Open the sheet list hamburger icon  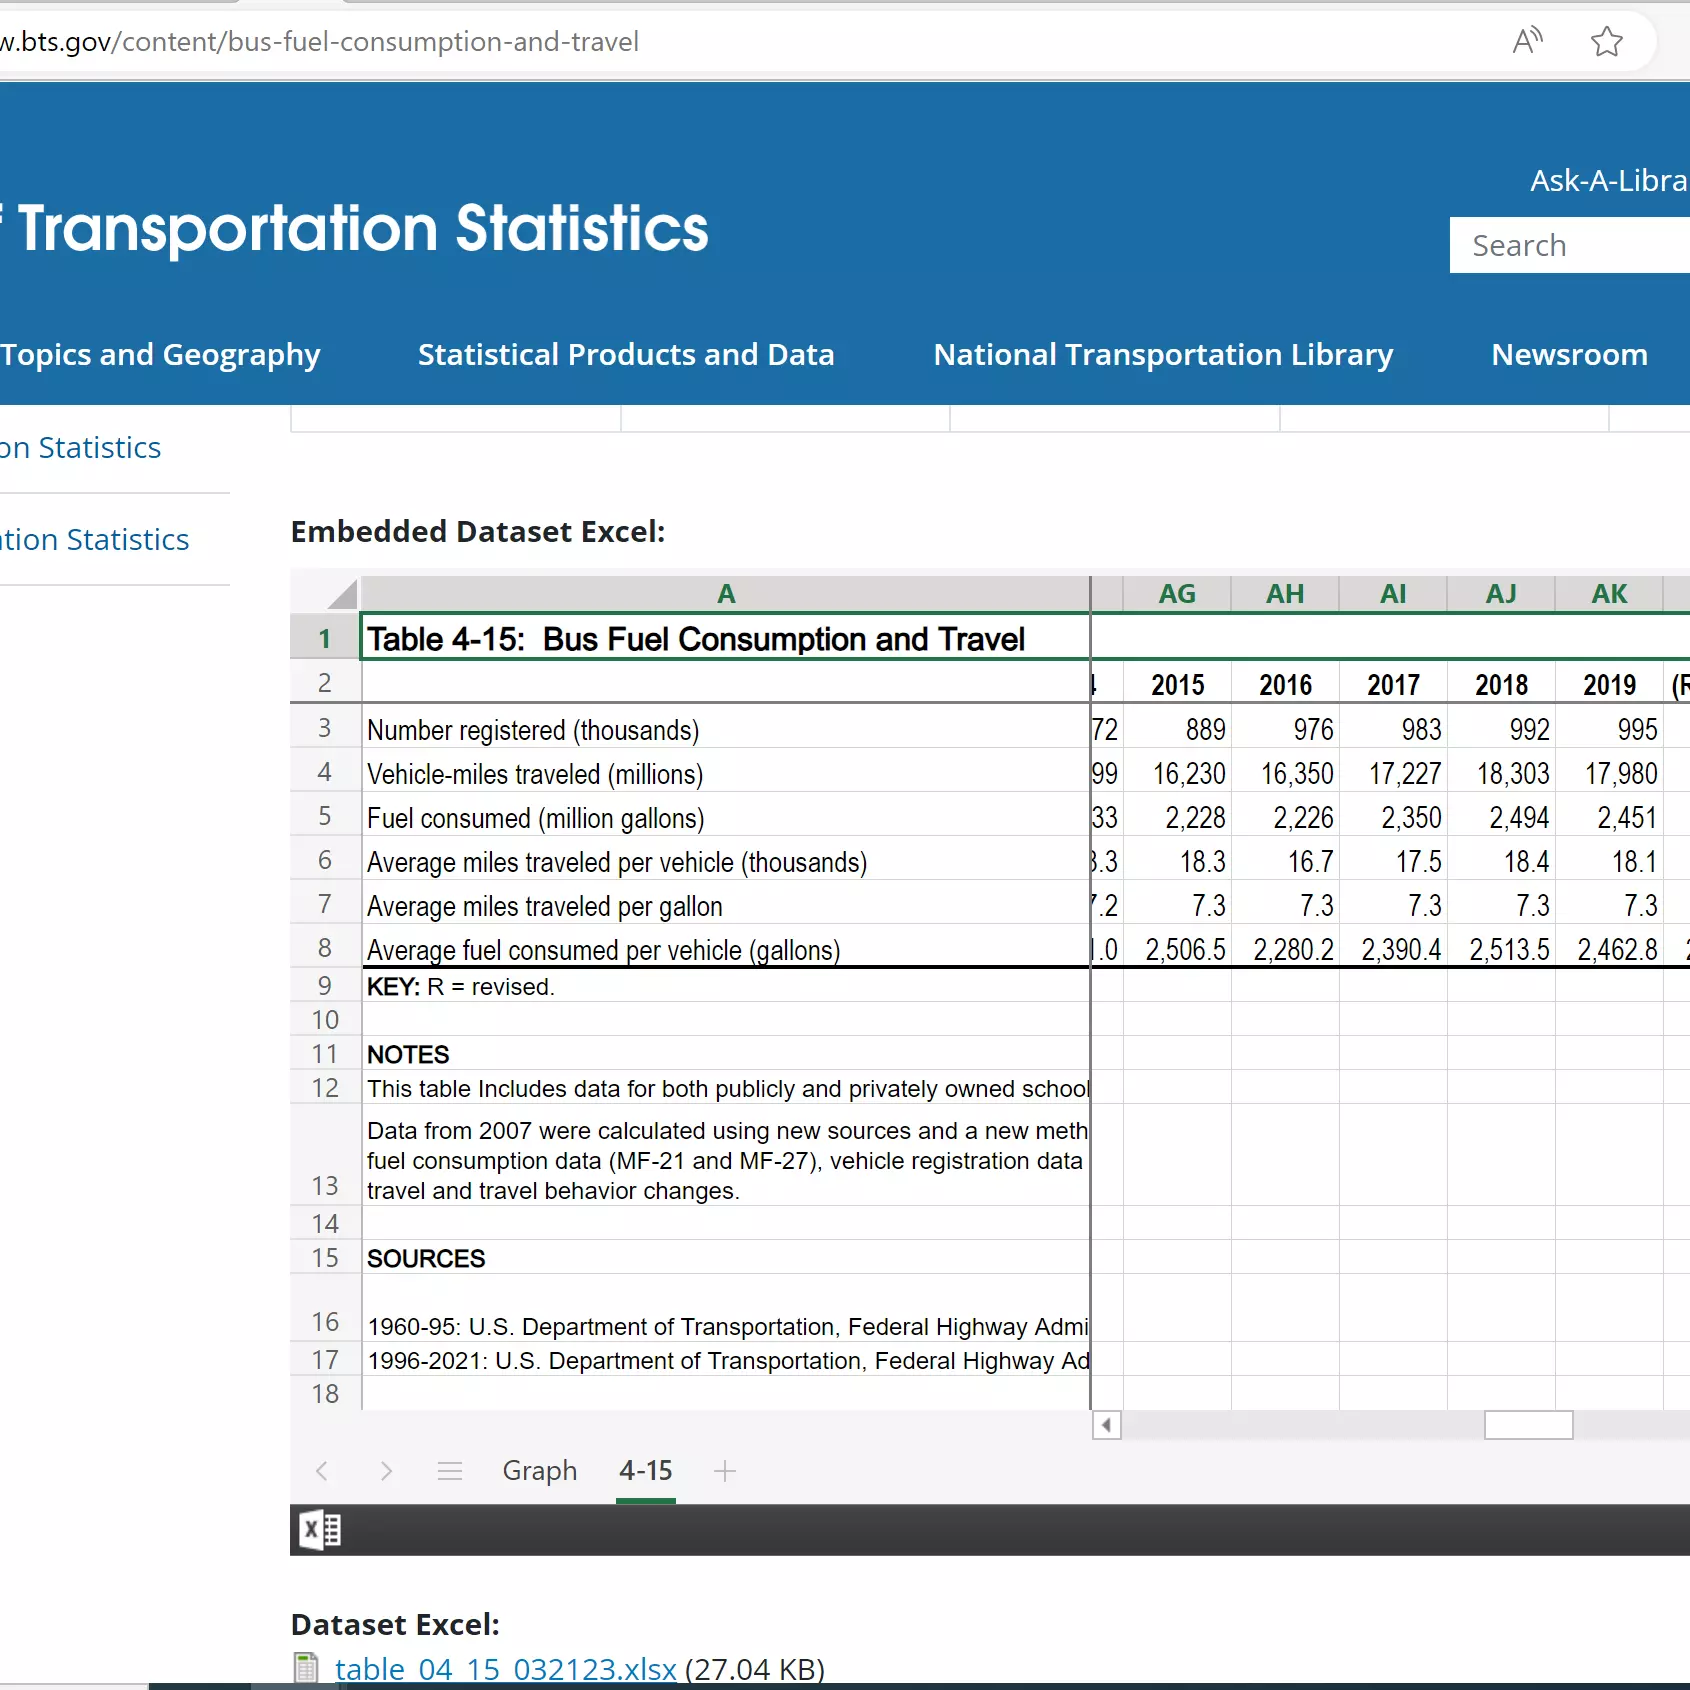pos(449,1471)
